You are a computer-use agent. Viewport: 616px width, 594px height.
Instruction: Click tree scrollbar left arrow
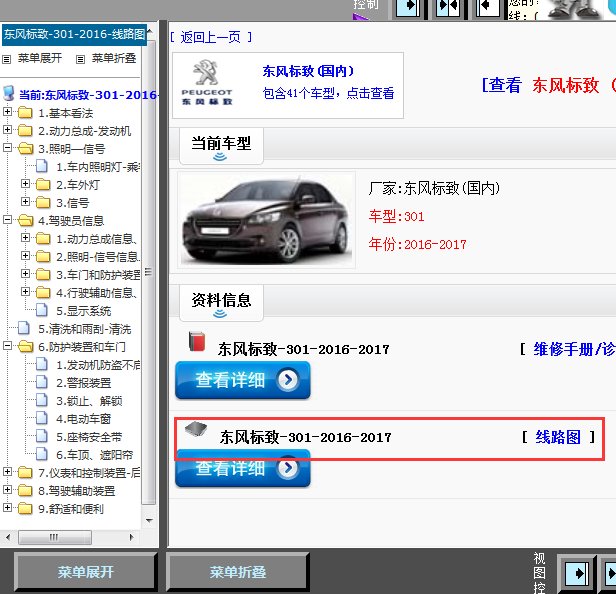click(8, 537)
